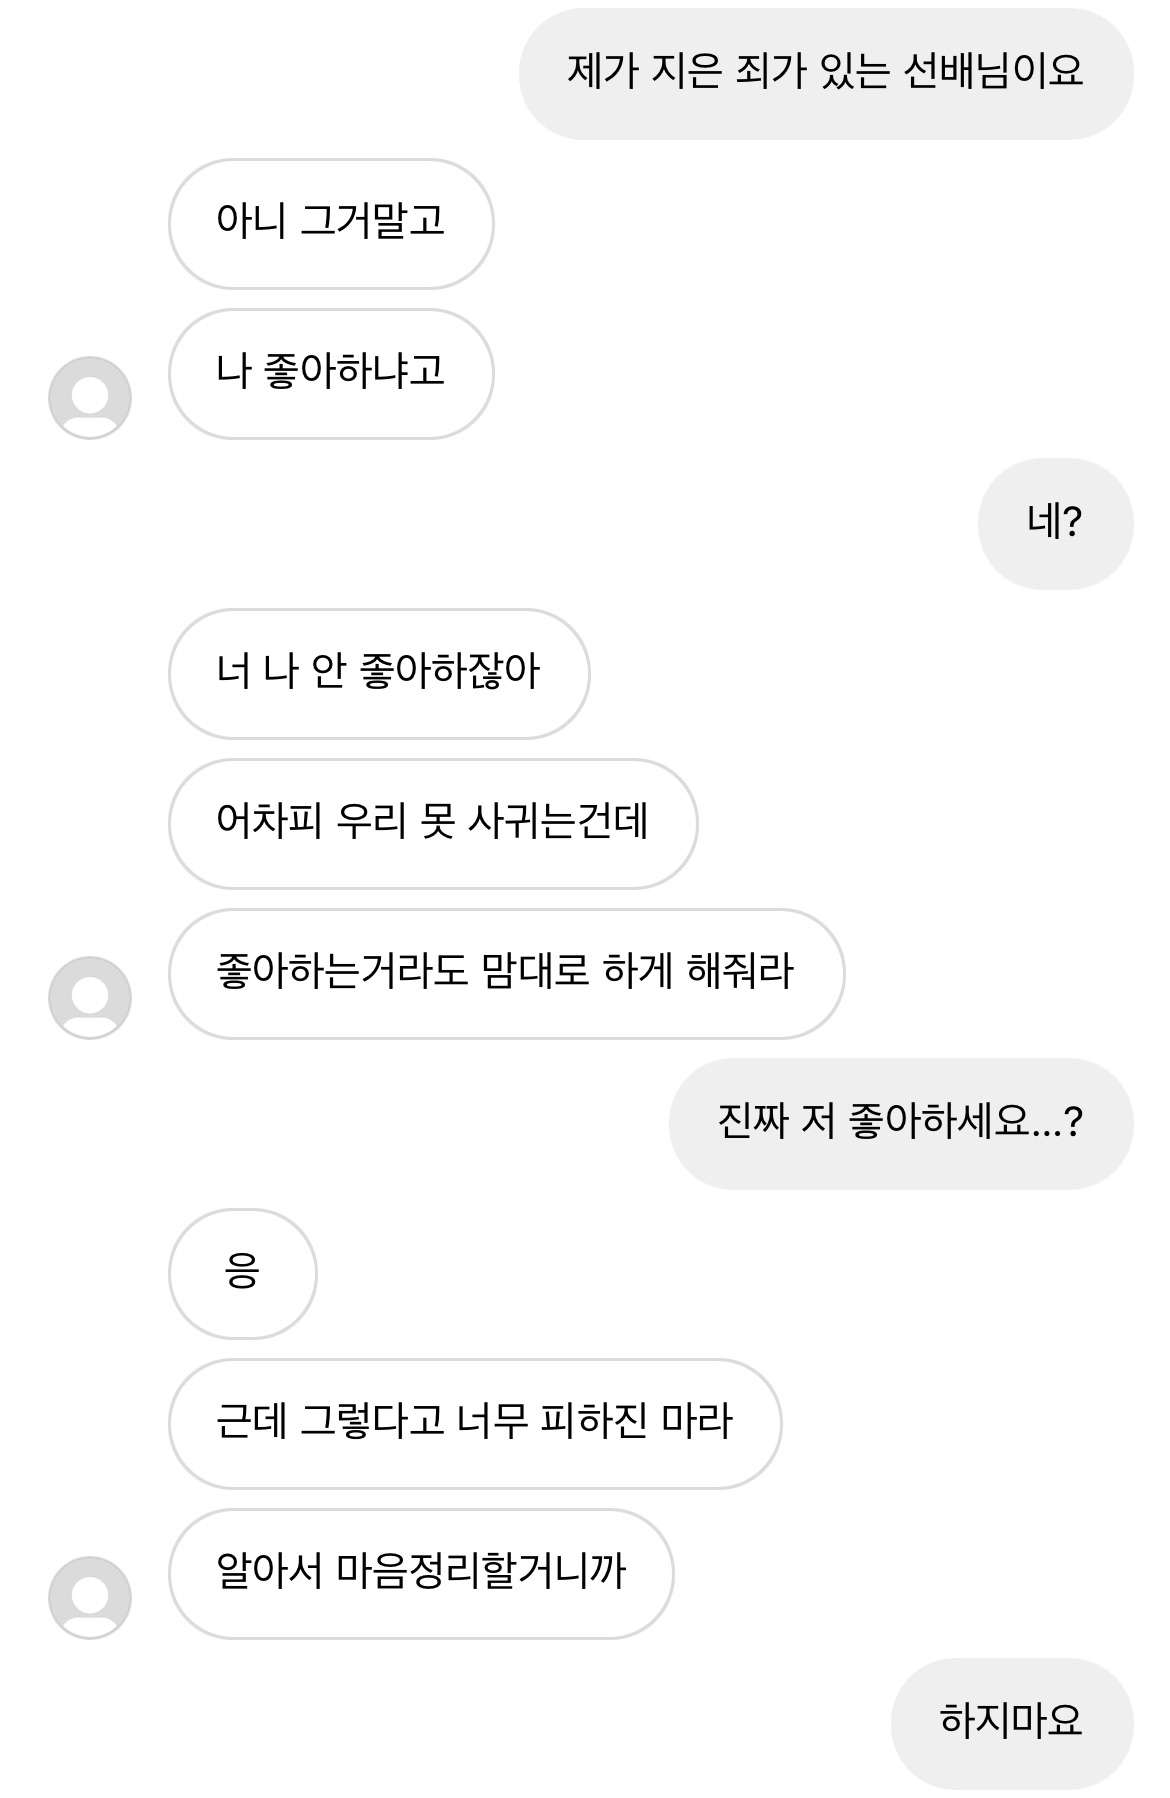
Task: Select the '제가 지은 죄가 있는 선배님이요' bubble
Action: (x=825, y=73)
